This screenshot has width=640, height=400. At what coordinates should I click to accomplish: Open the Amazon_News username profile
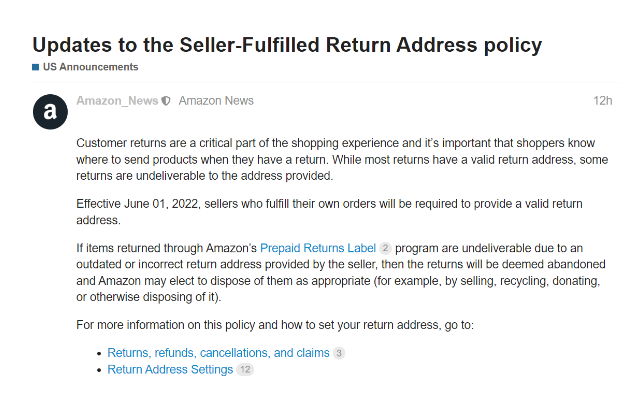click(x=117, y=101)
